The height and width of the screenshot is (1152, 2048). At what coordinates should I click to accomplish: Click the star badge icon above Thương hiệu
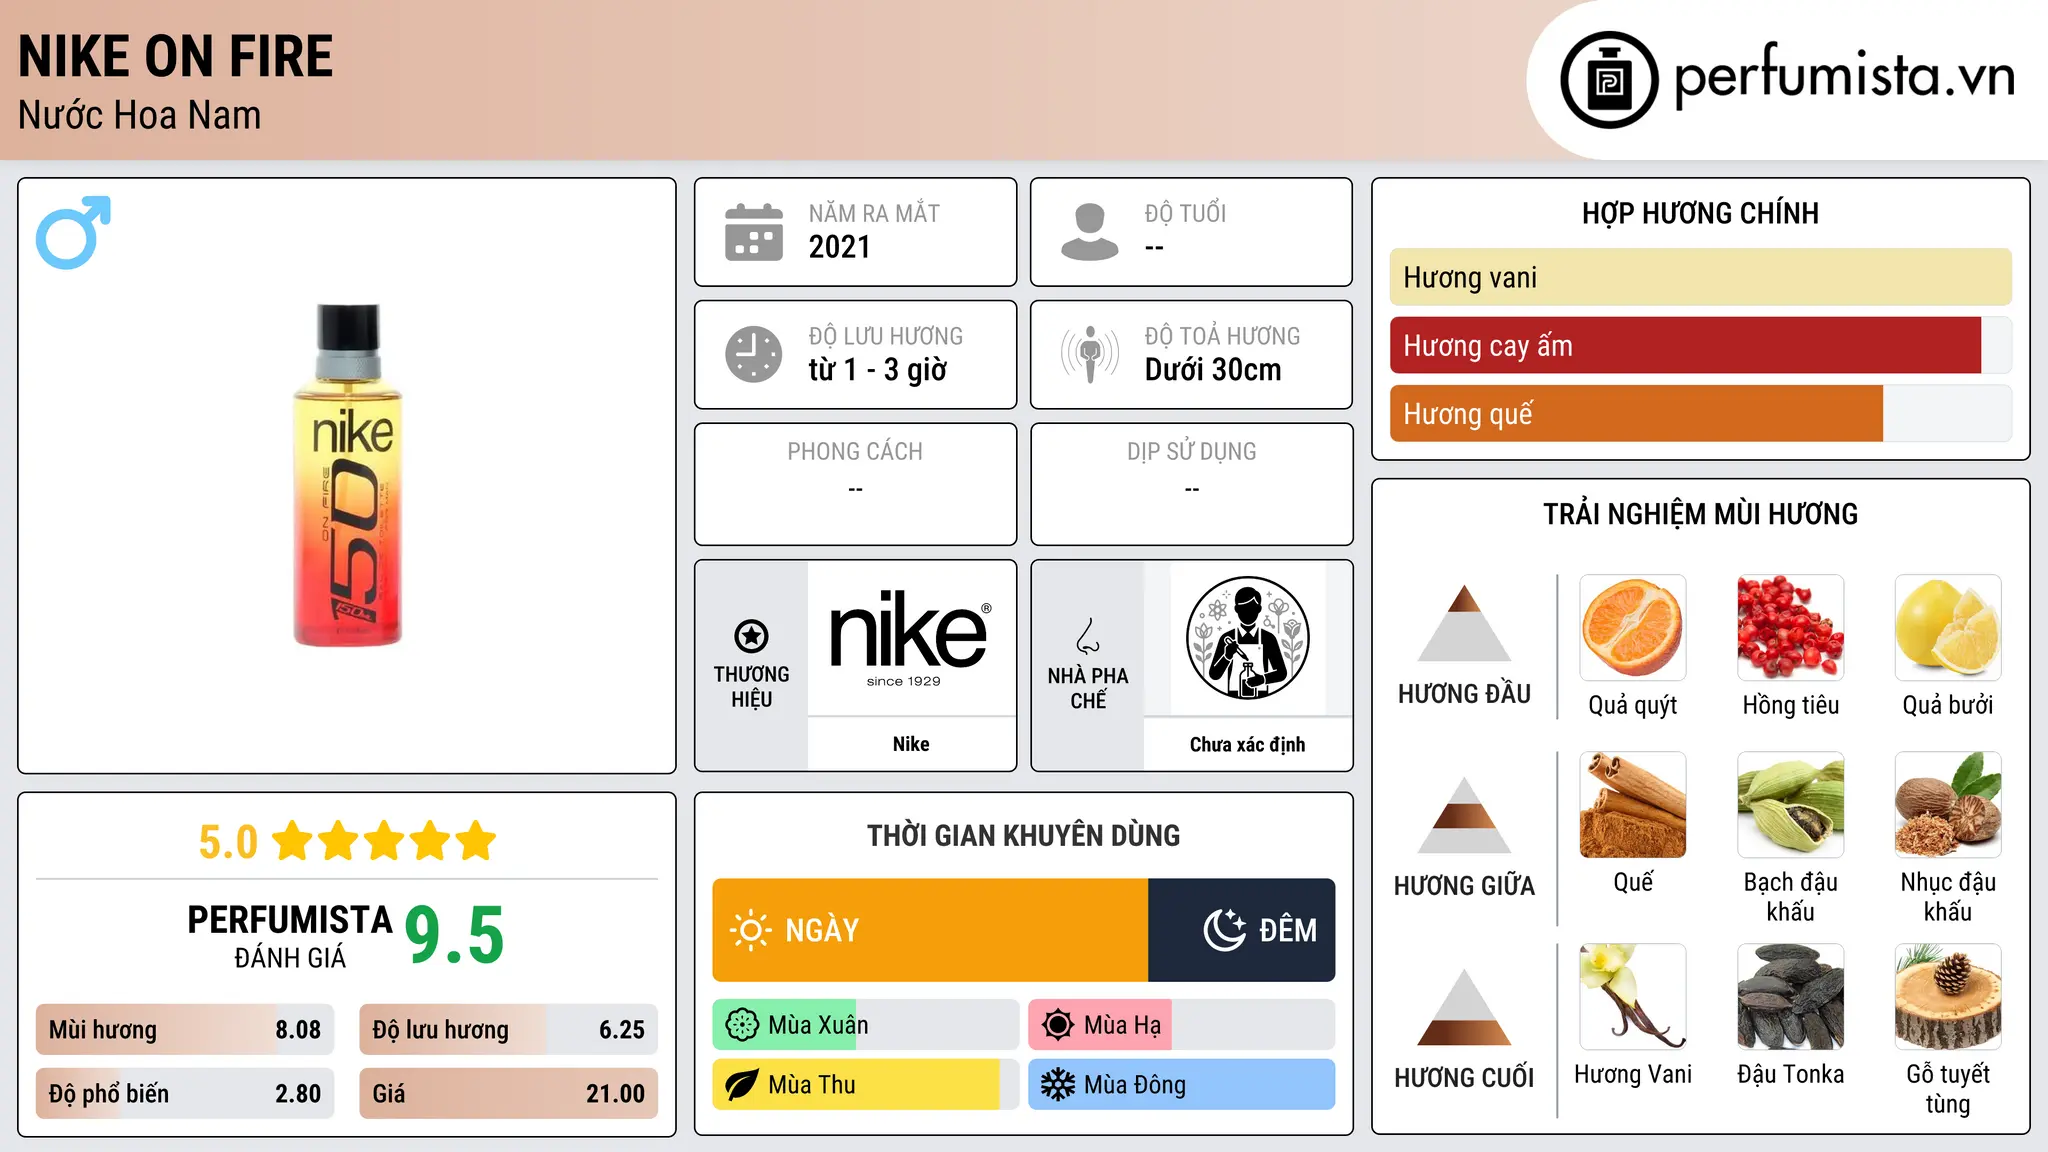[x=751, y=635]
